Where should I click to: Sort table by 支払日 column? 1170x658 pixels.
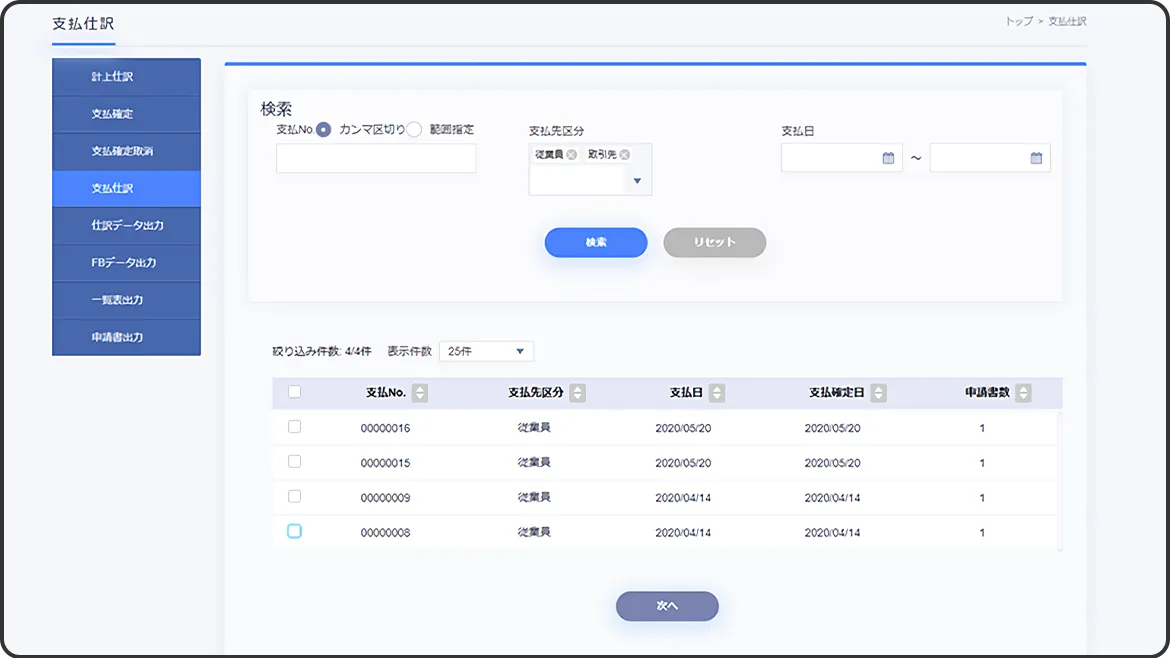[717, 394]
